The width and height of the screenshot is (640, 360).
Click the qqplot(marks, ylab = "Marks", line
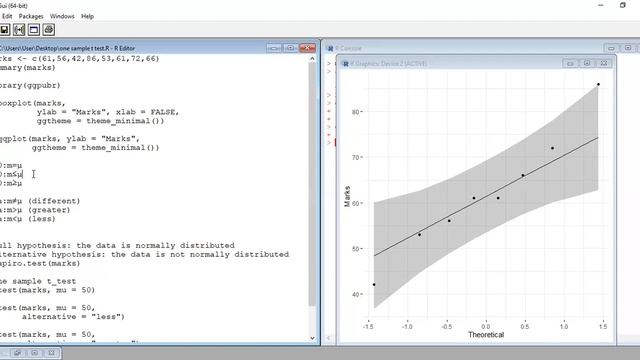[x=70, y=139]
